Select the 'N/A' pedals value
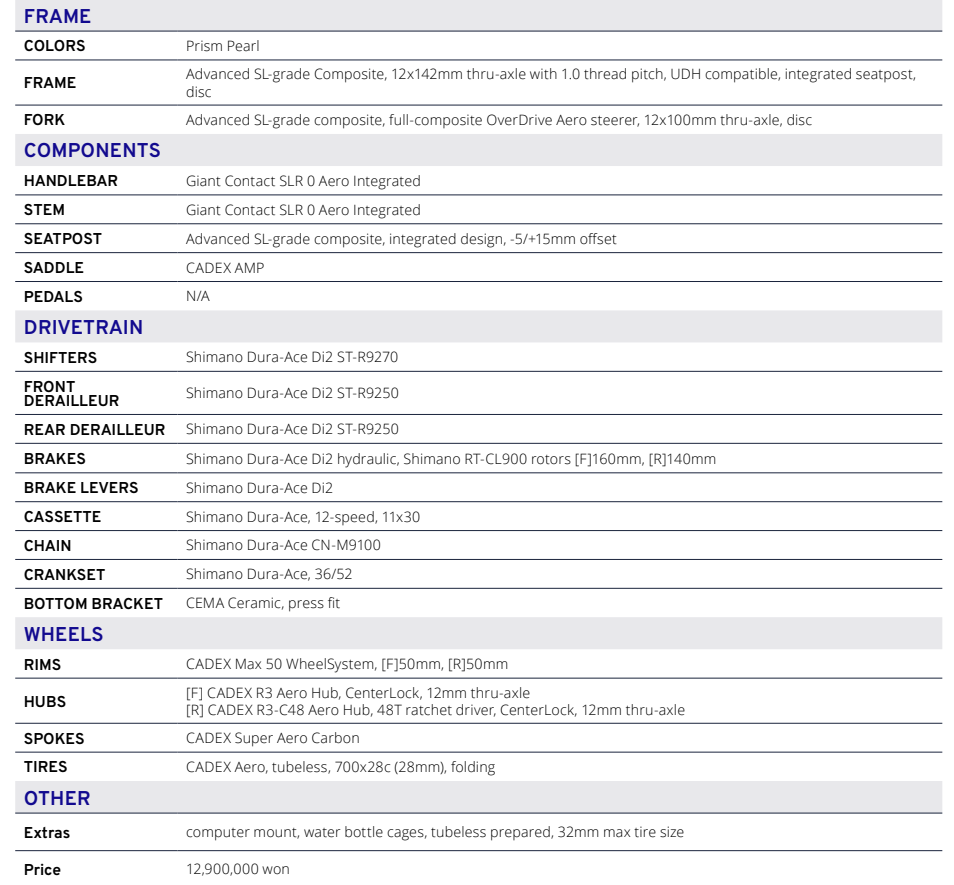The width and height of the screenshot is (954, 885). click(198, 296)
